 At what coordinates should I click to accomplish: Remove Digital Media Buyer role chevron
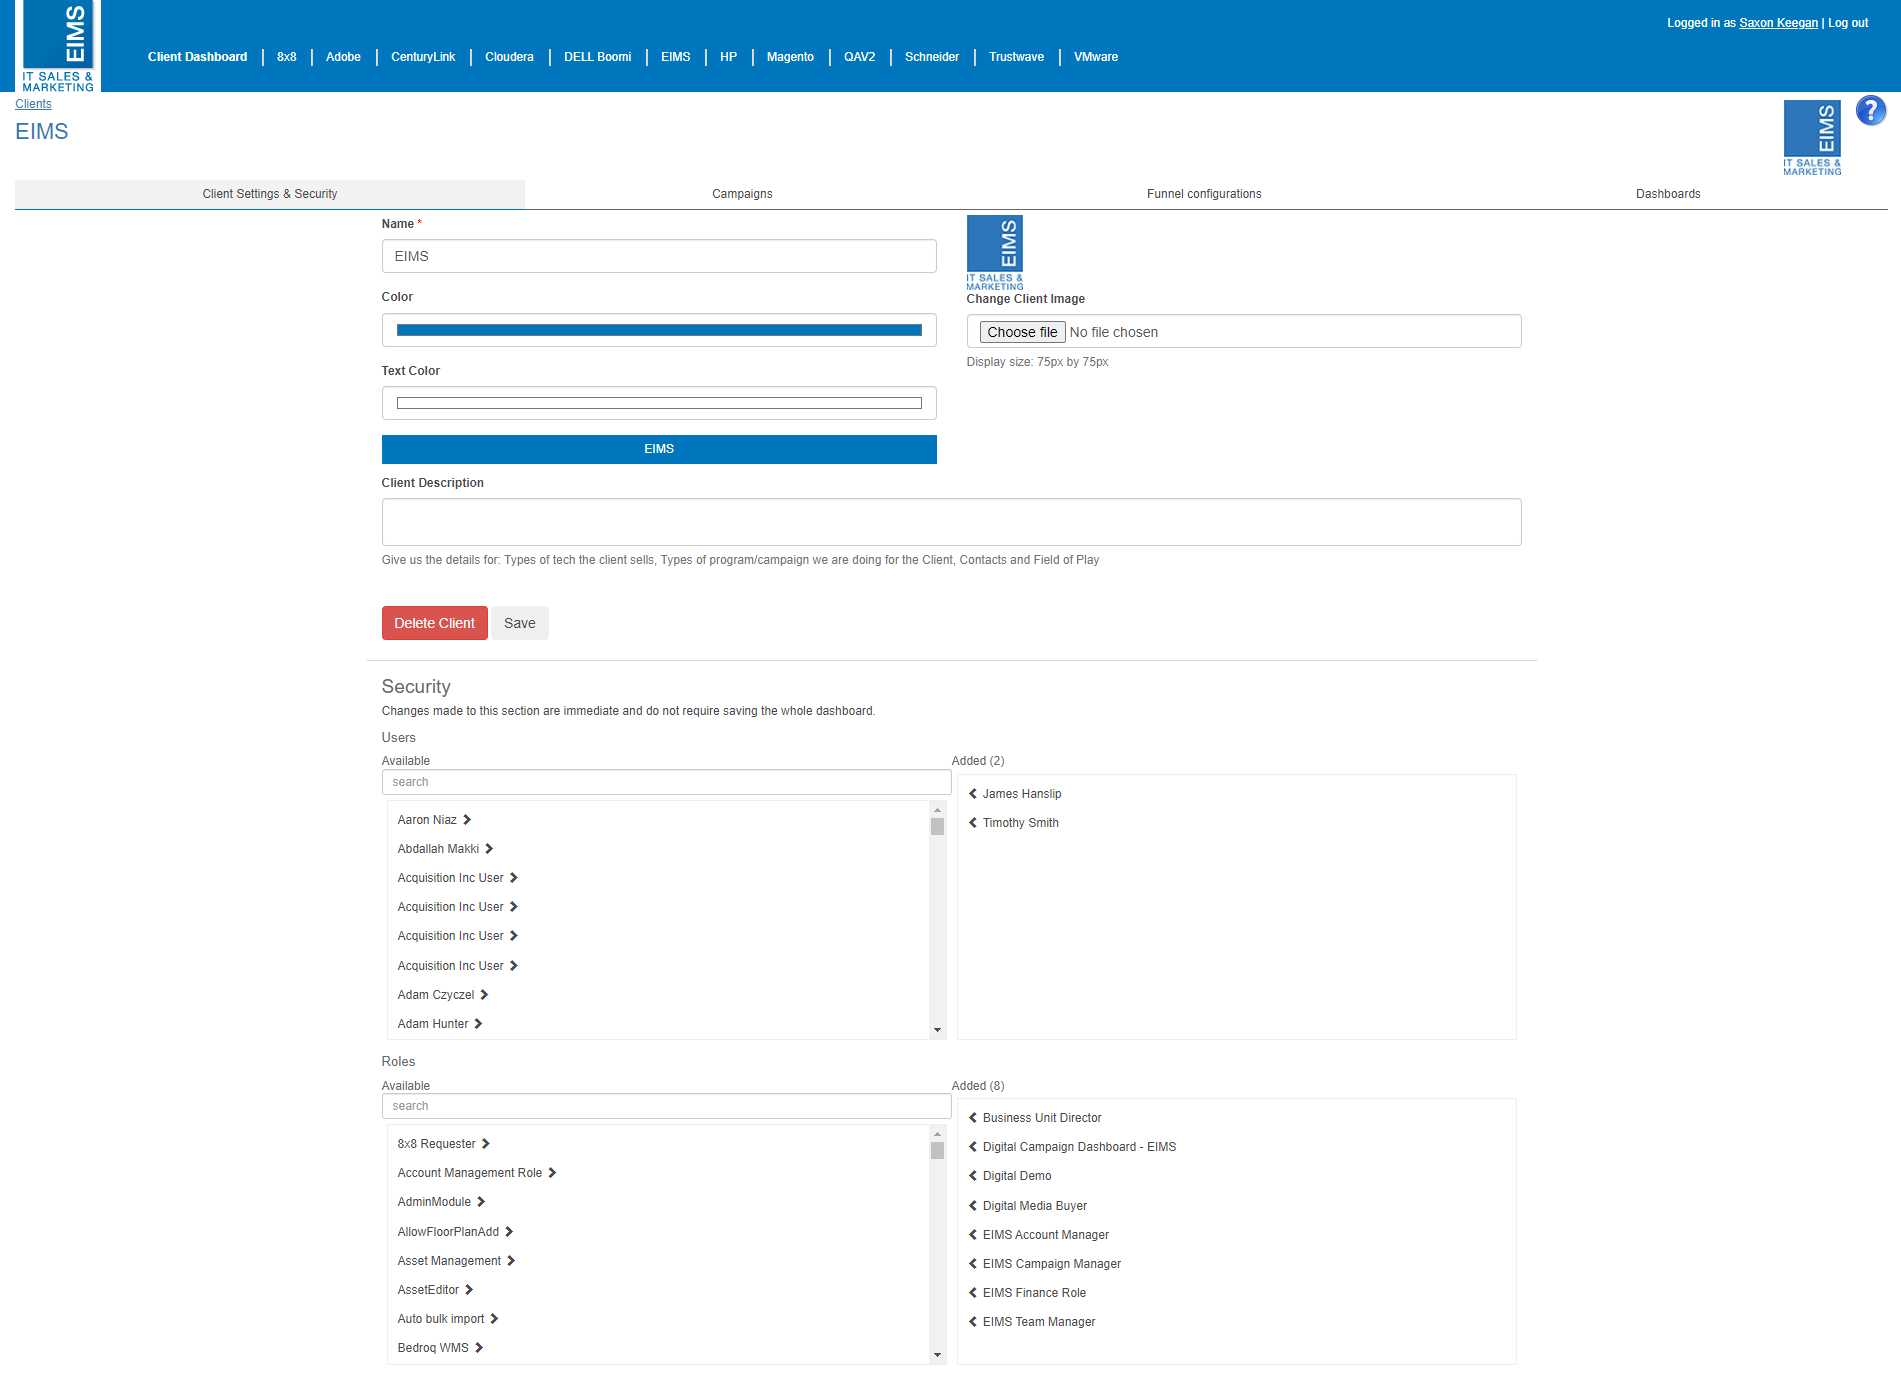coord(972,1206)
